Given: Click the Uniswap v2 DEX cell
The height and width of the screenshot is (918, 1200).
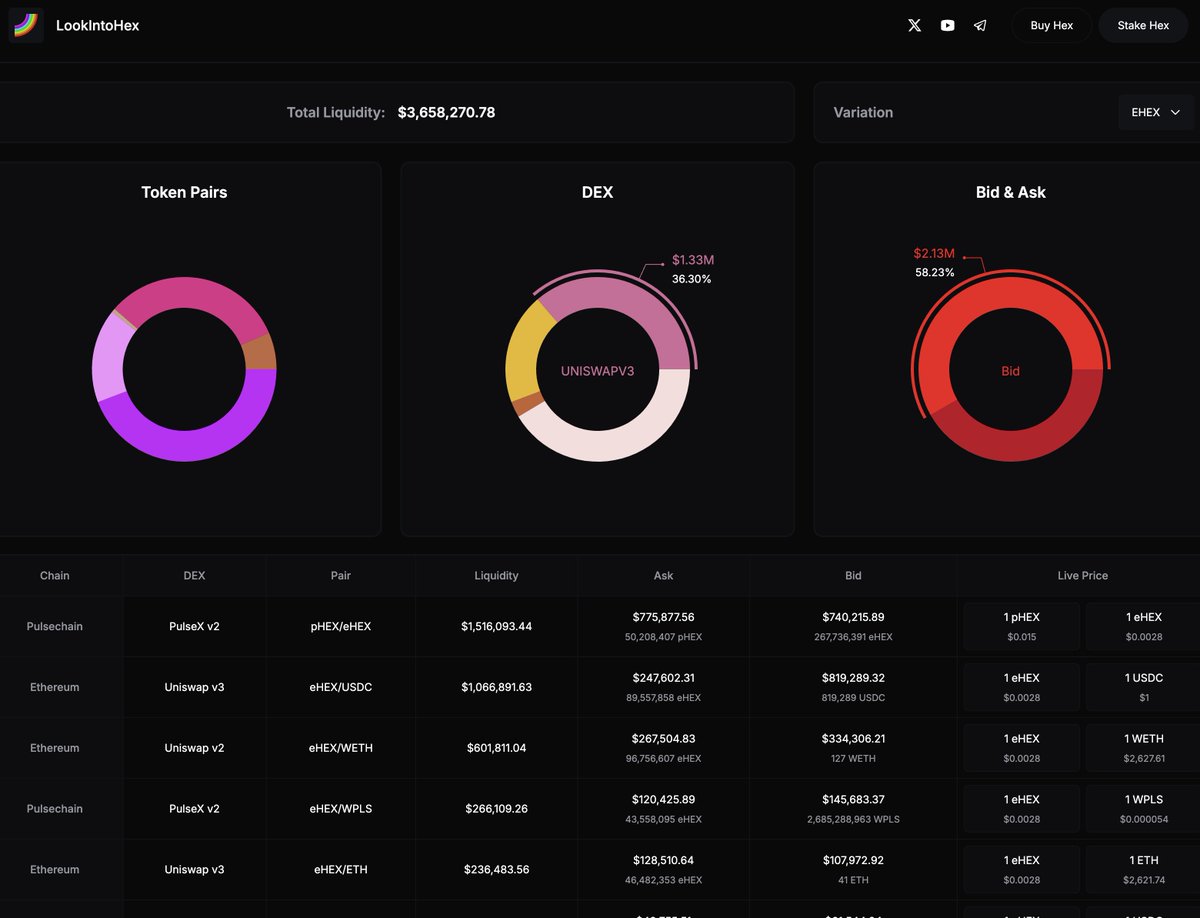Looking at the screenshot, I should tap(195, 748).
